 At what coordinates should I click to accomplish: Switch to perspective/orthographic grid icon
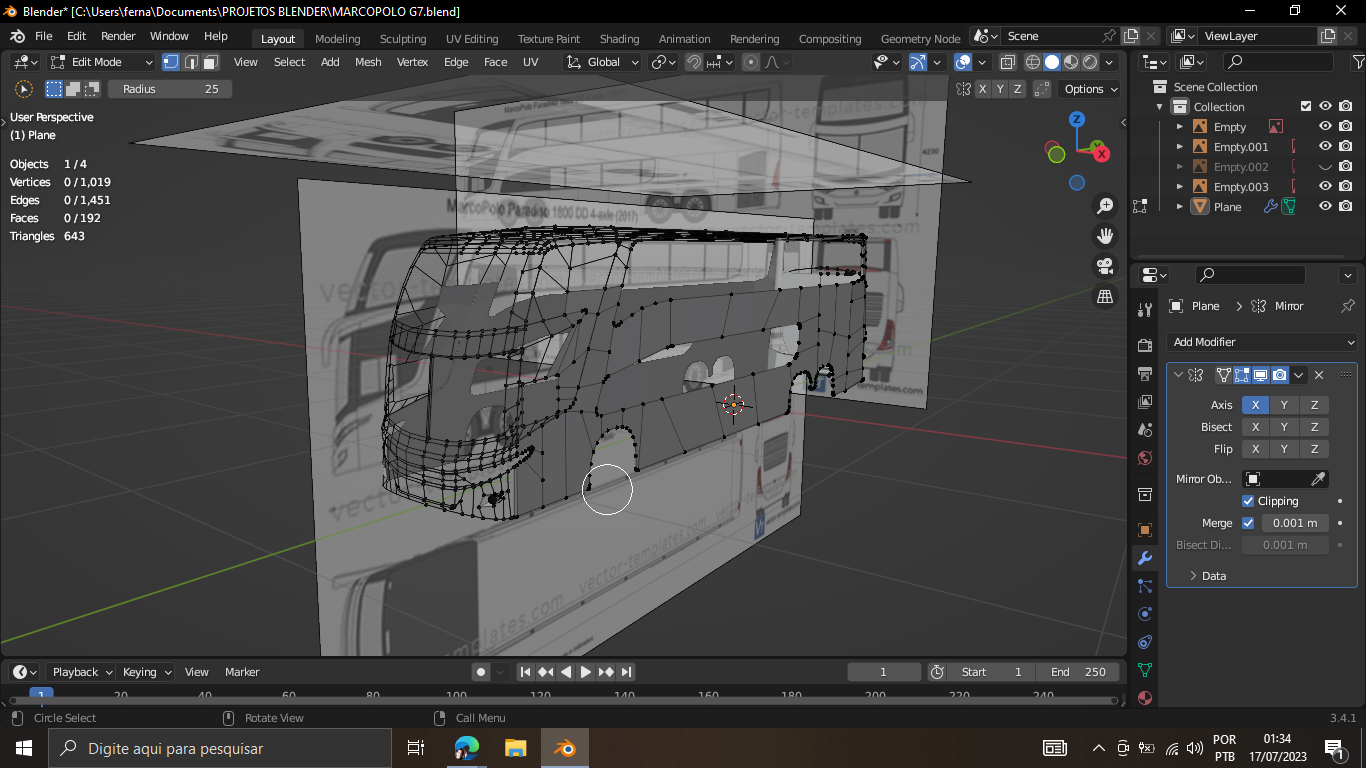point(1105,297)
